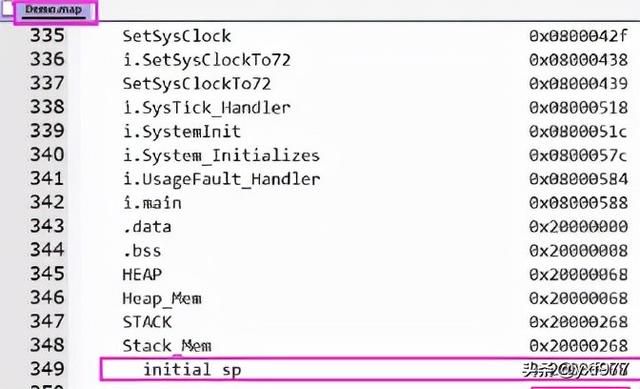Select the i.System_Initializes entry
This screenshot has width=640, height=389.
pyautogui.click(x=221, y=156)
